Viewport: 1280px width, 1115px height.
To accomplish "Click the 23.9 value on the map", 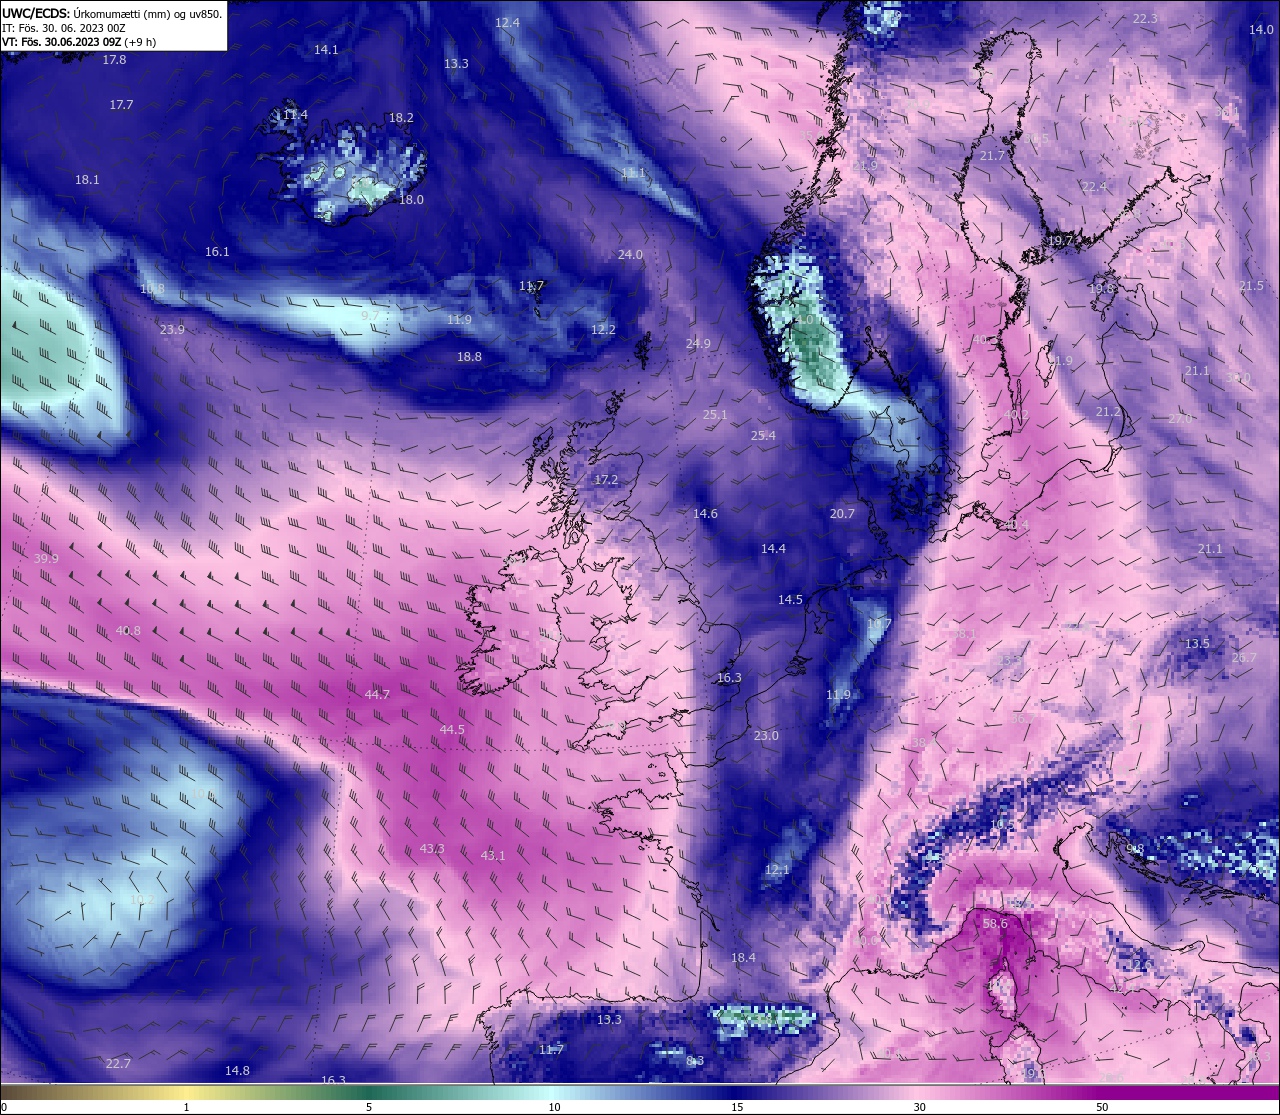I will click(x=172, y=330).
